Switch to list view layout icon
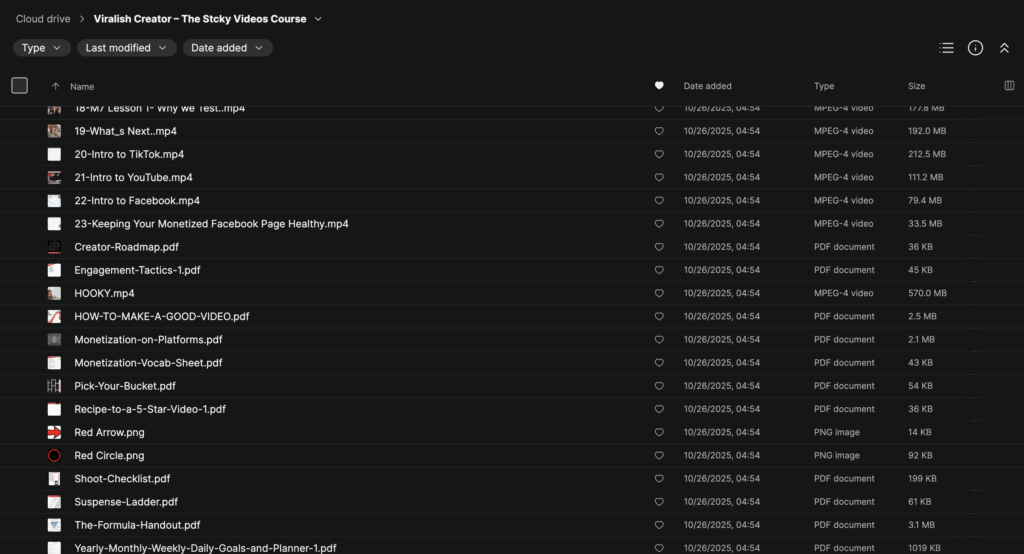Image resolution: width=1024 pixels, height=554 pixels. [x=946, y=48]
